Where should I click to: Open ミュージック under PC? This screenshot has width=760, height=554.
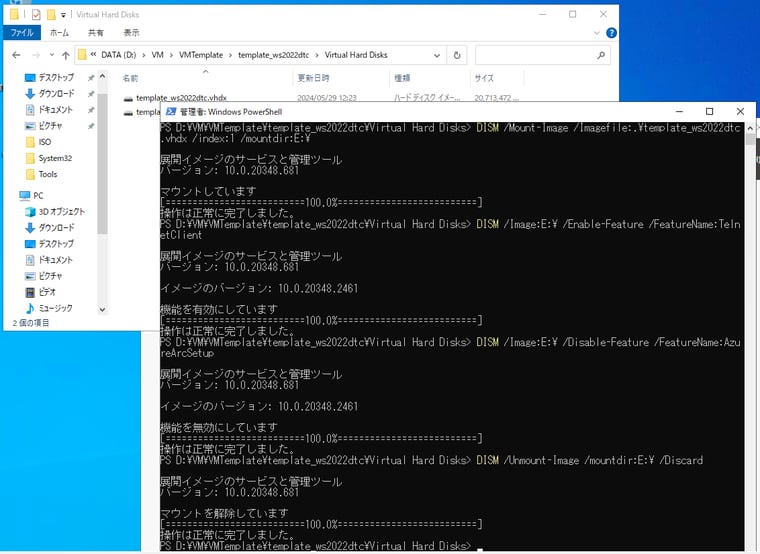55,308
